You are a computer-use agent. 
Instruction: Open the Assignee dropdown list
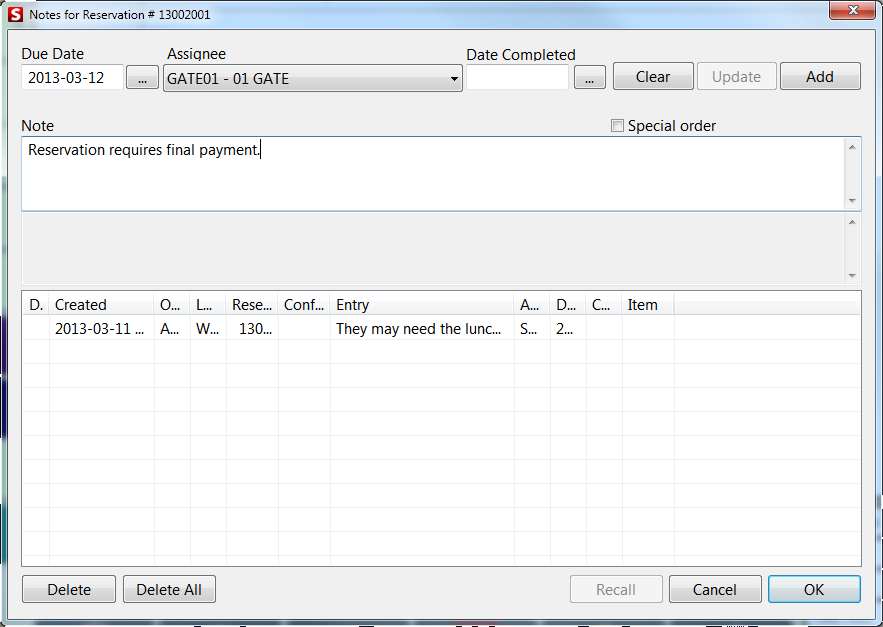coord(454,77)
